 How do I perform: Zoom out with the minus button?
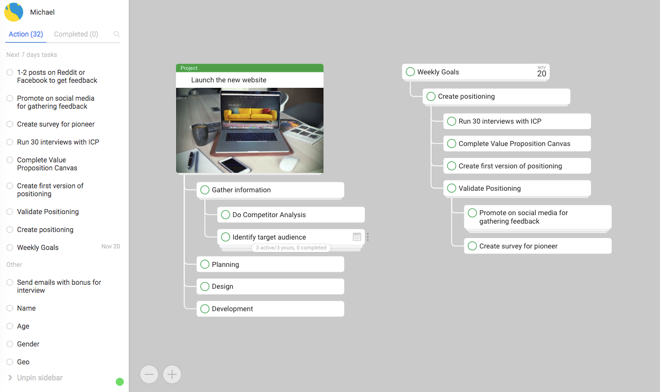[149, 374]
